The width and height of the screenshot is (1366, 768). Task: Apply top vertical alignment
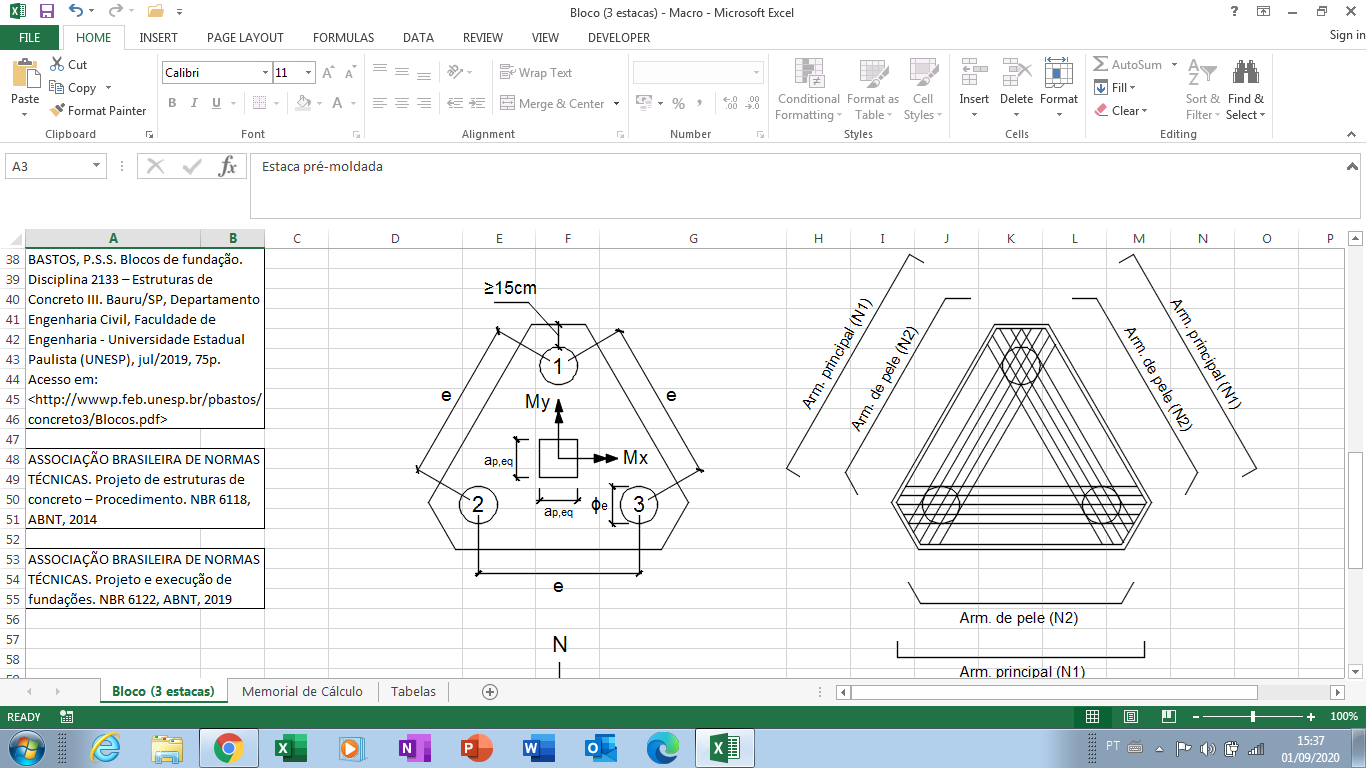pyautogui.click(x=380, y=72)
